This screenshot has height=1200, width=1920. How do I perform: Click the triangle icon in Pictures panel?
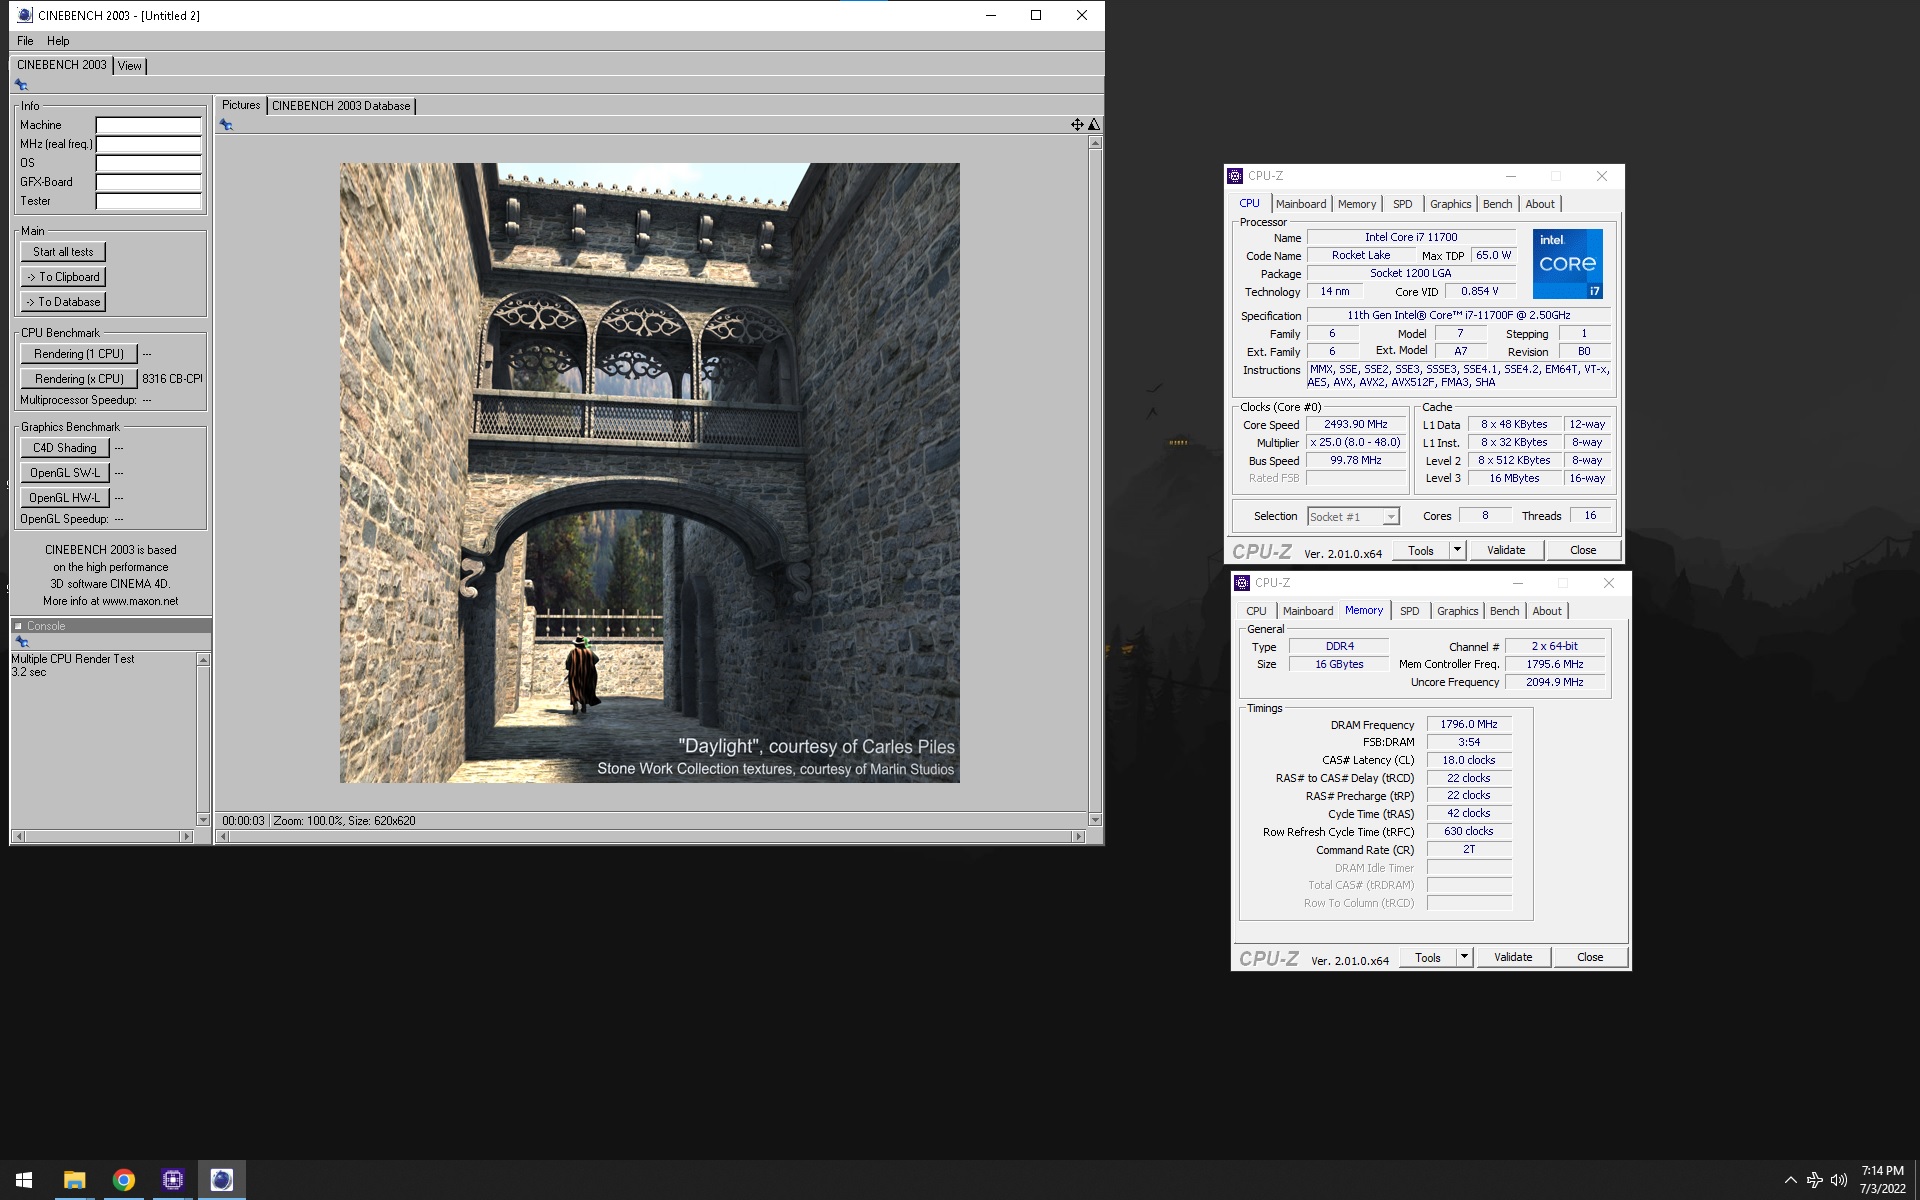pos(1094,125)
